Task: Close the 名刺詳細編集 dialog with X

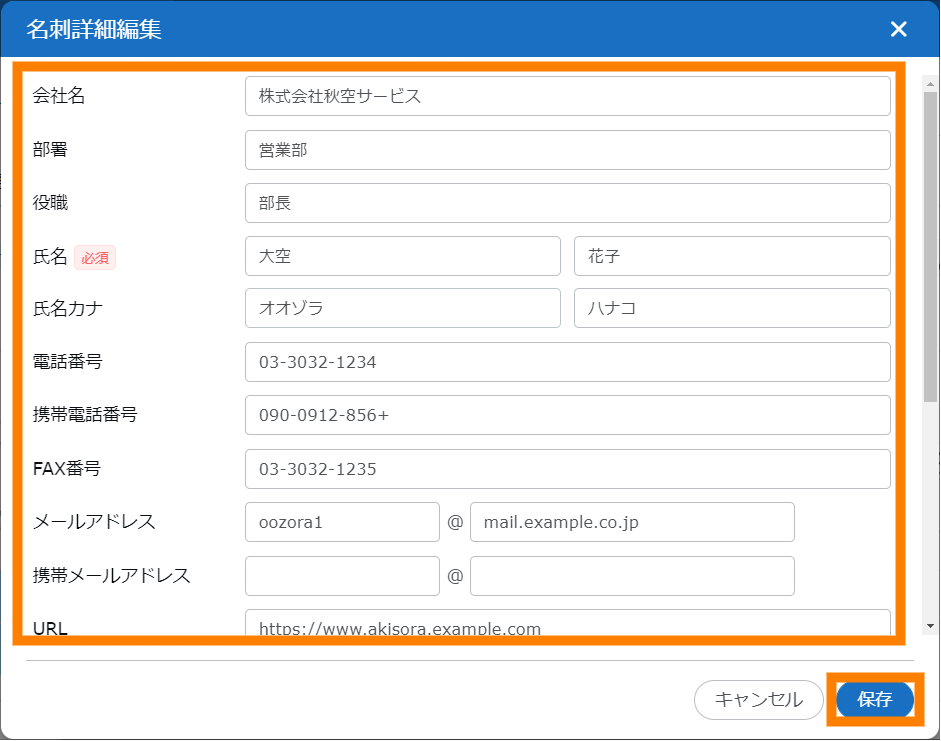Action: point(898,29)
